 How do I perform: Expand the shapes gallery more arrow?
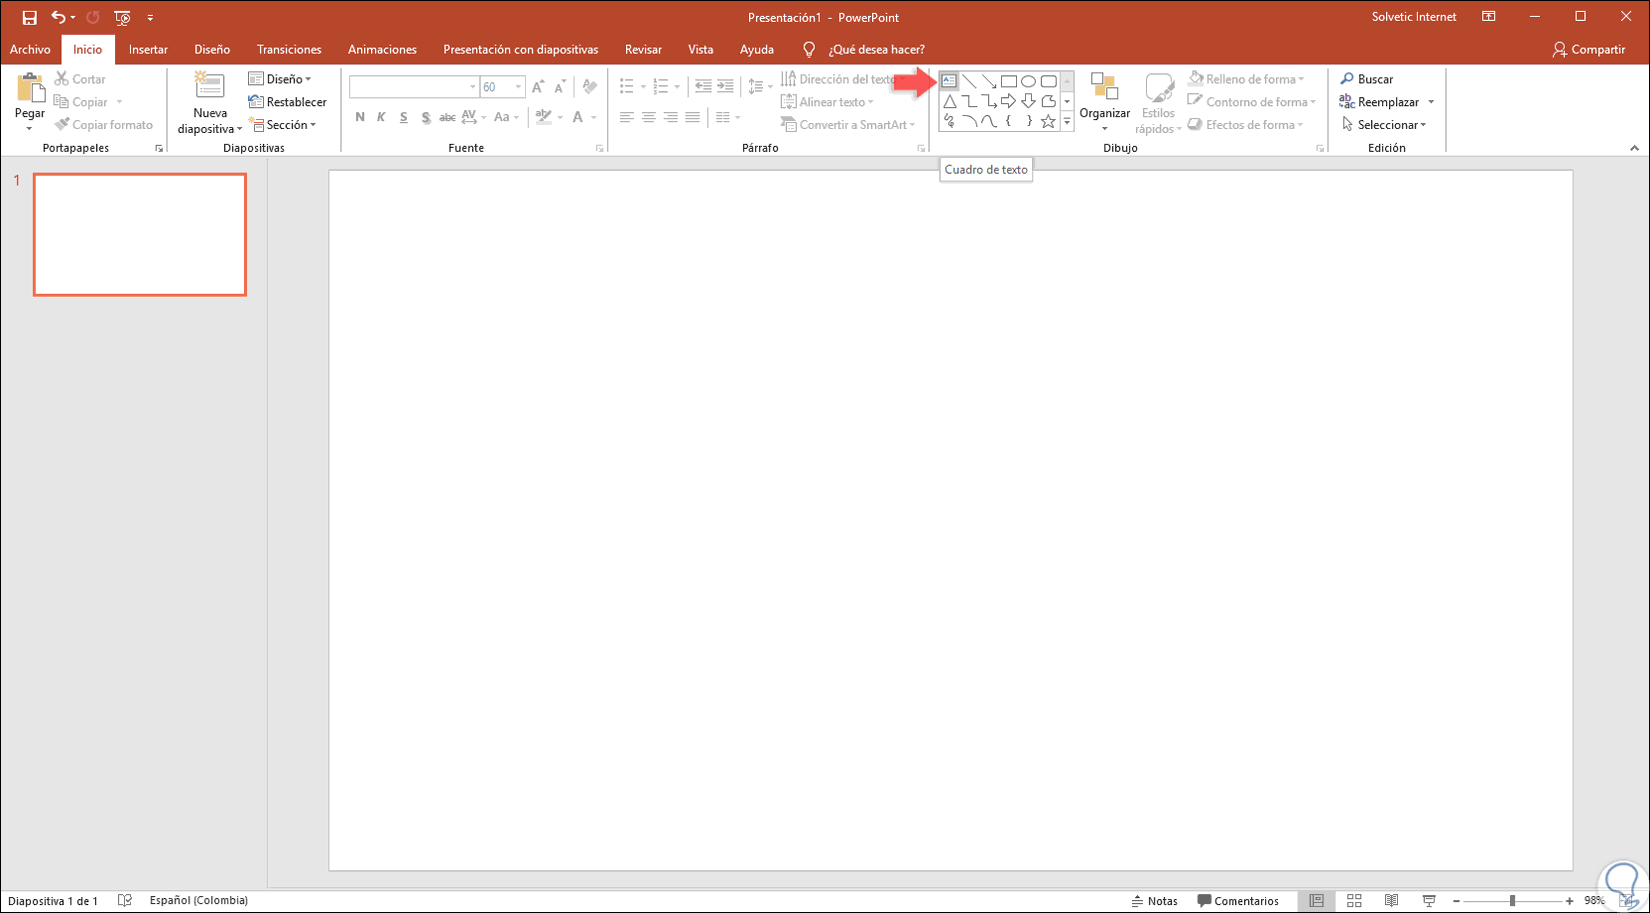(x=1067, y=121)
